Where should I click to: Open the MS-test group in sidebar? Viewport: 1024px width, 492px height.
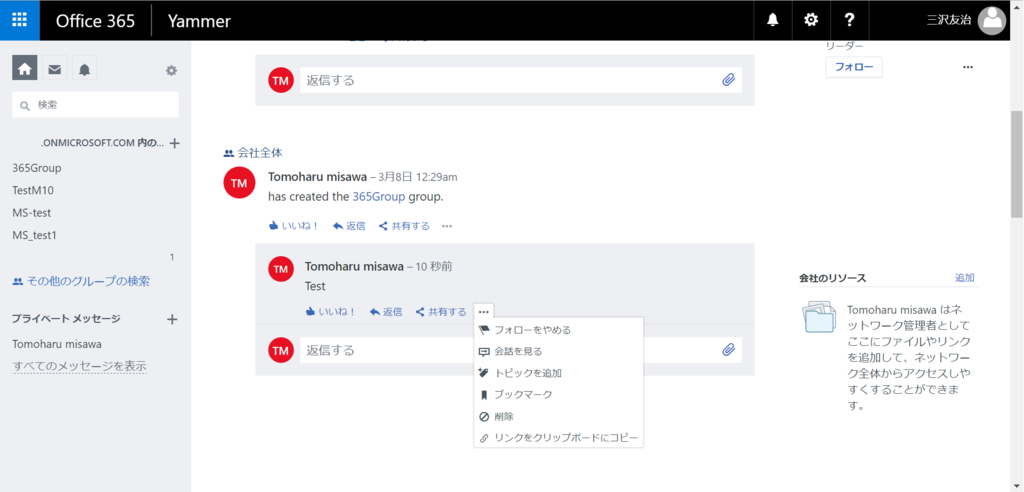click(x=31, y=212)
